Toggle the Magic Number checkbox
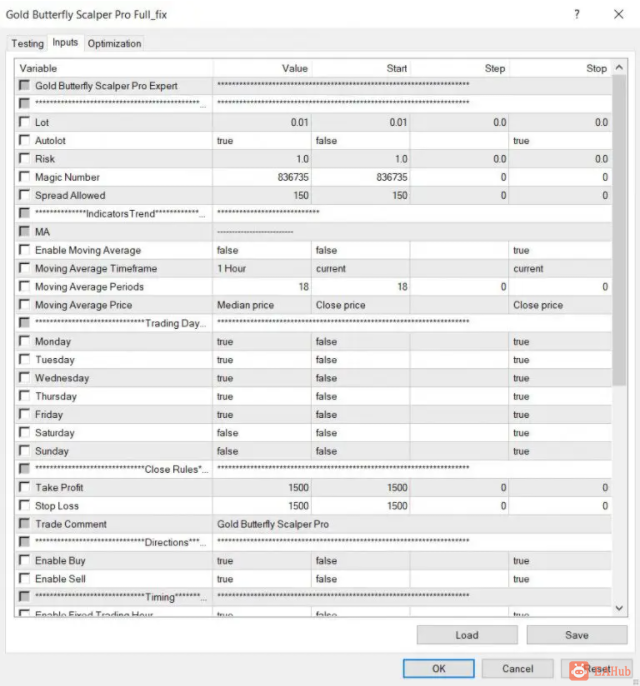640x686 pixels. click(24, 176)
